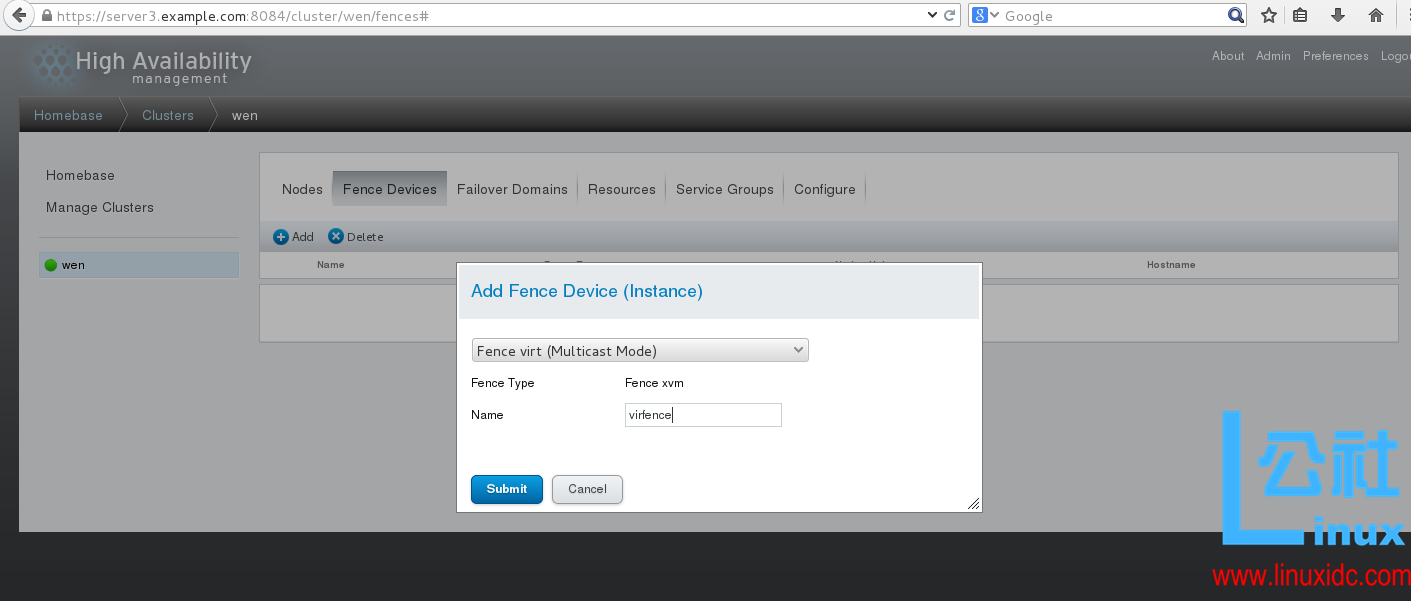Open the Preferences link in top bar
Screen dimensions: 1411x601
1335,56
